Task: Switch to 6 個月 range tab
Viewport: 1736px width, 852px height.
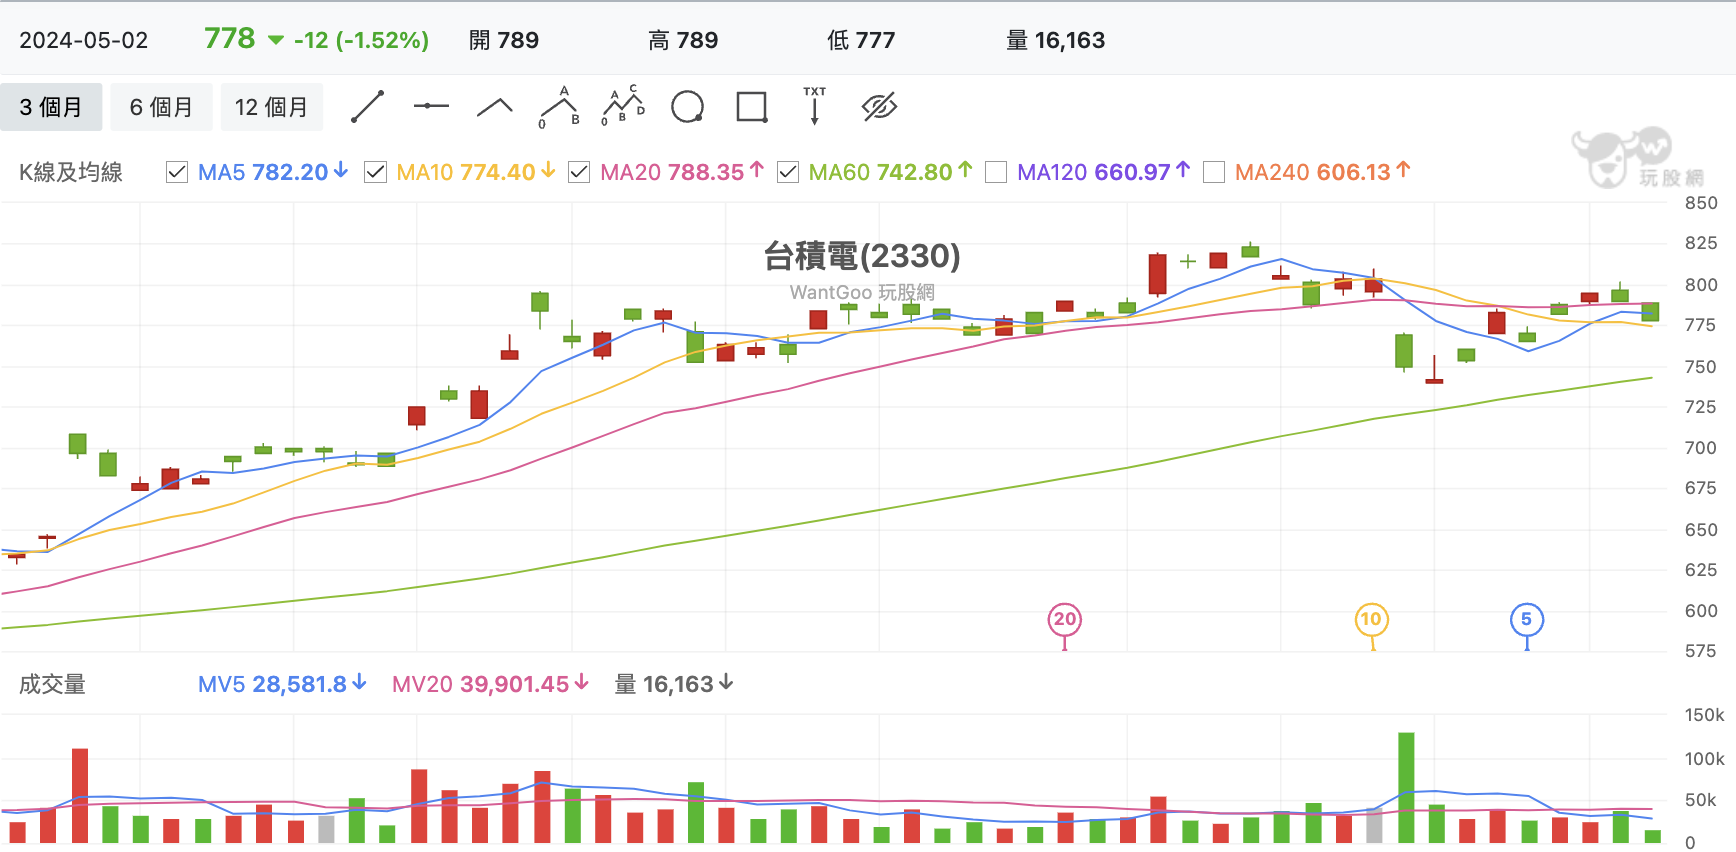Action: [x=161, y=107]
